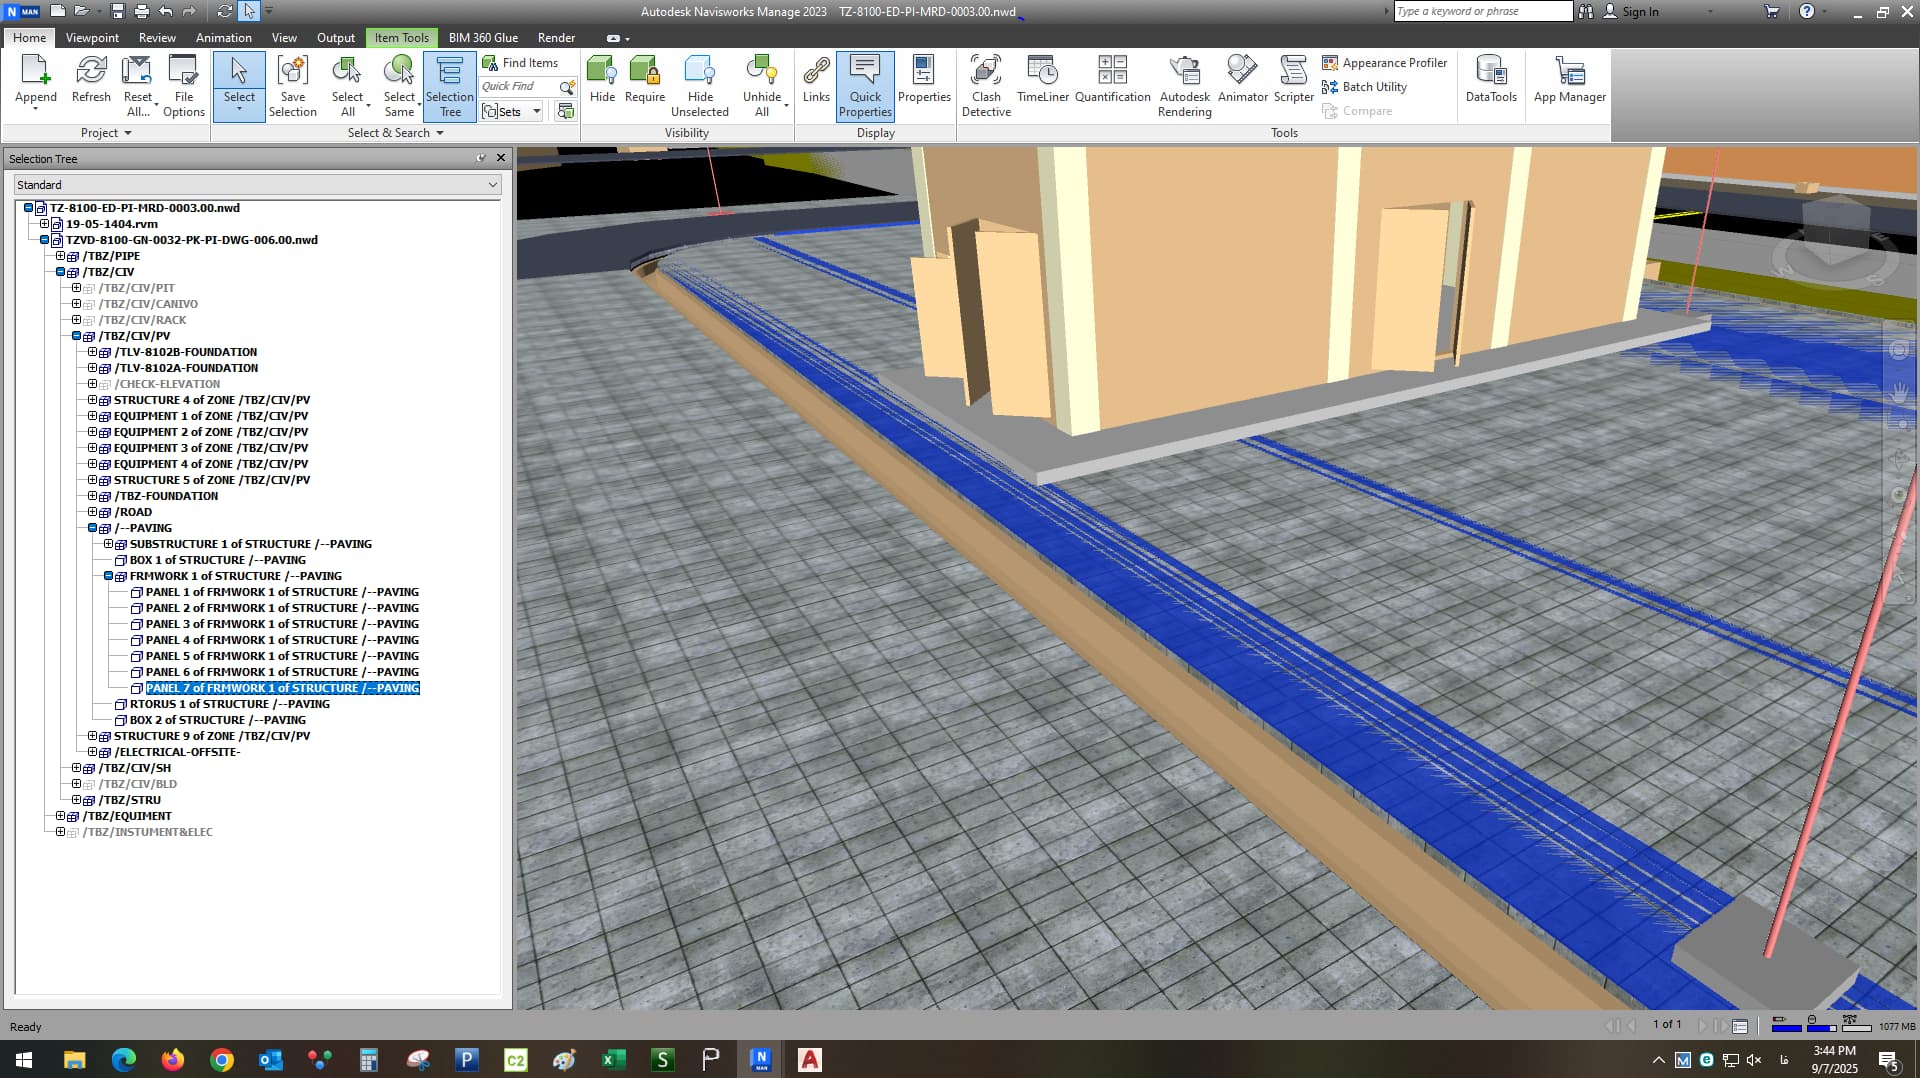
Task: Open the DataTools icon
Action: click(x=1490, y=80)
